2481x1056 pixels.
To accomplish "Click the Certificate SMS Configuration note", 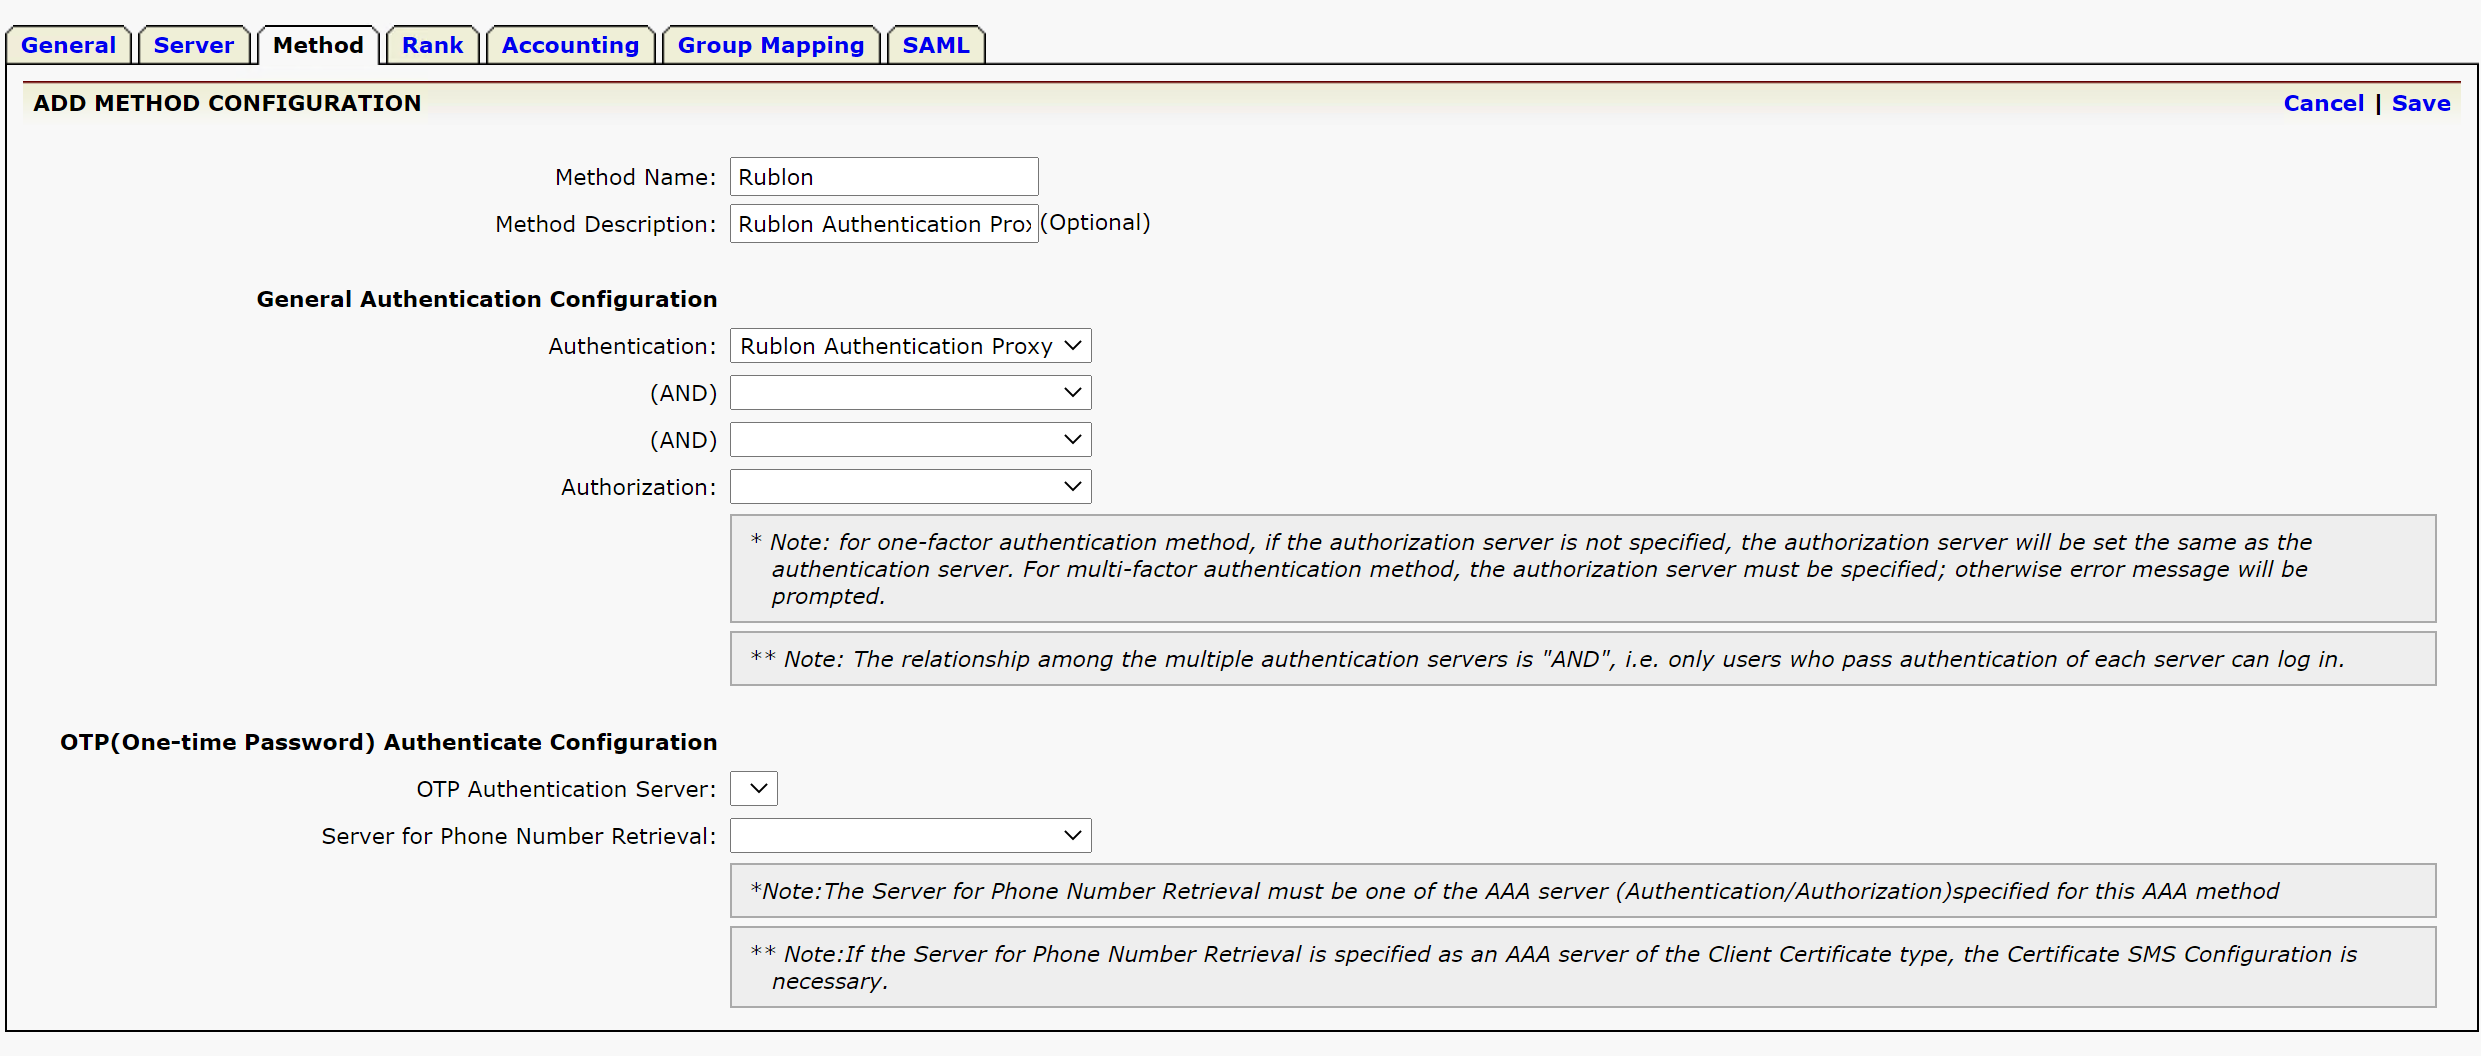I will click(x=1582, y=967).
